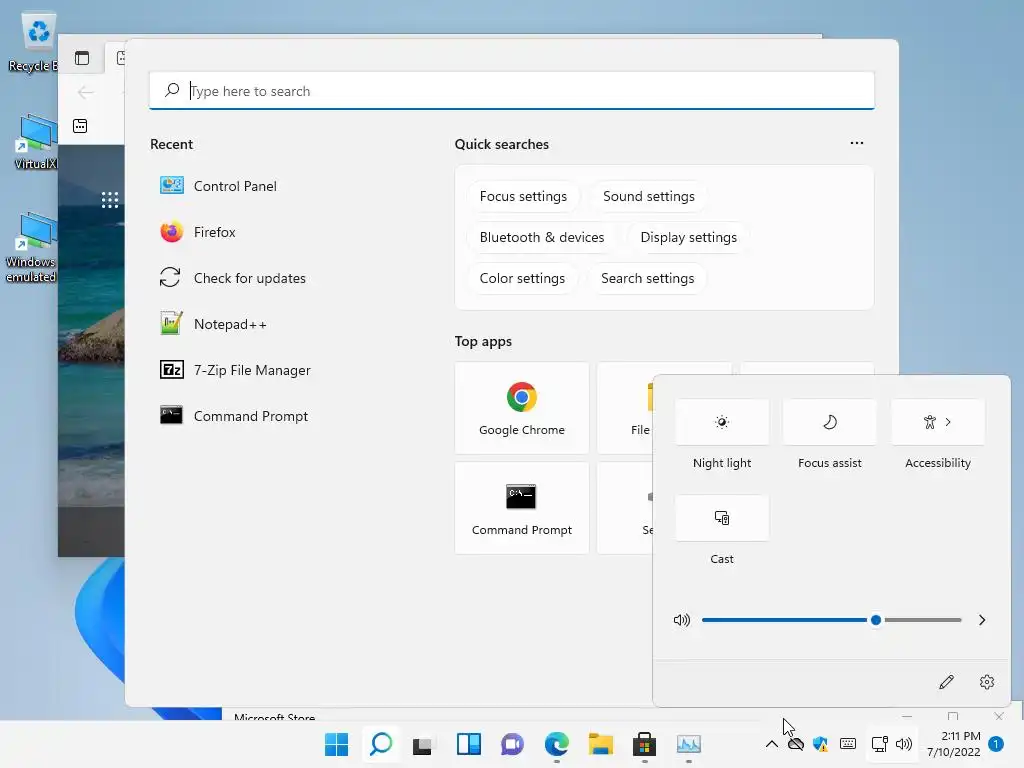Open Command Prompt in Recent list
The width and height of the screenshot is (1024, 768).
click(x=234, y=416)
